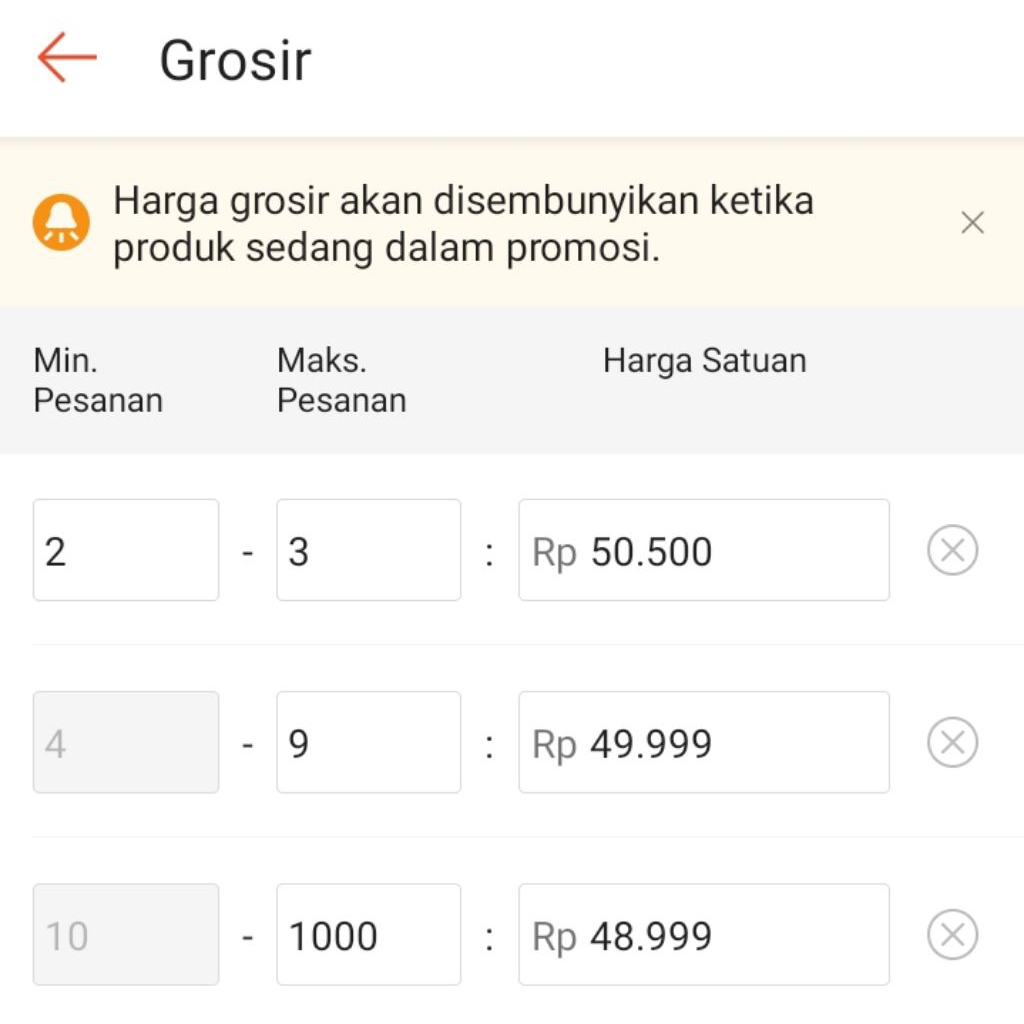Focus the Rp 49.999 unit price field

pyautogui.click(x=703, y=742)
